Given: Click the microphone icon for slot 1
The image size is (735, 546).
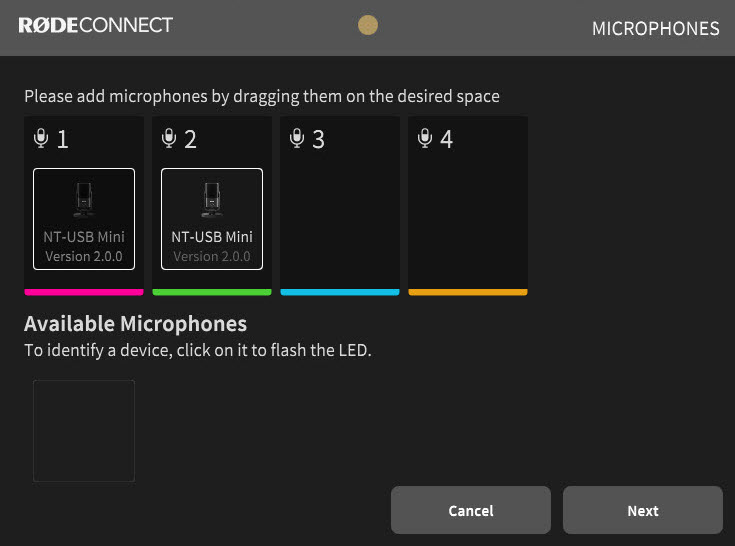Looking at the screenshot, I should point(41,138).
